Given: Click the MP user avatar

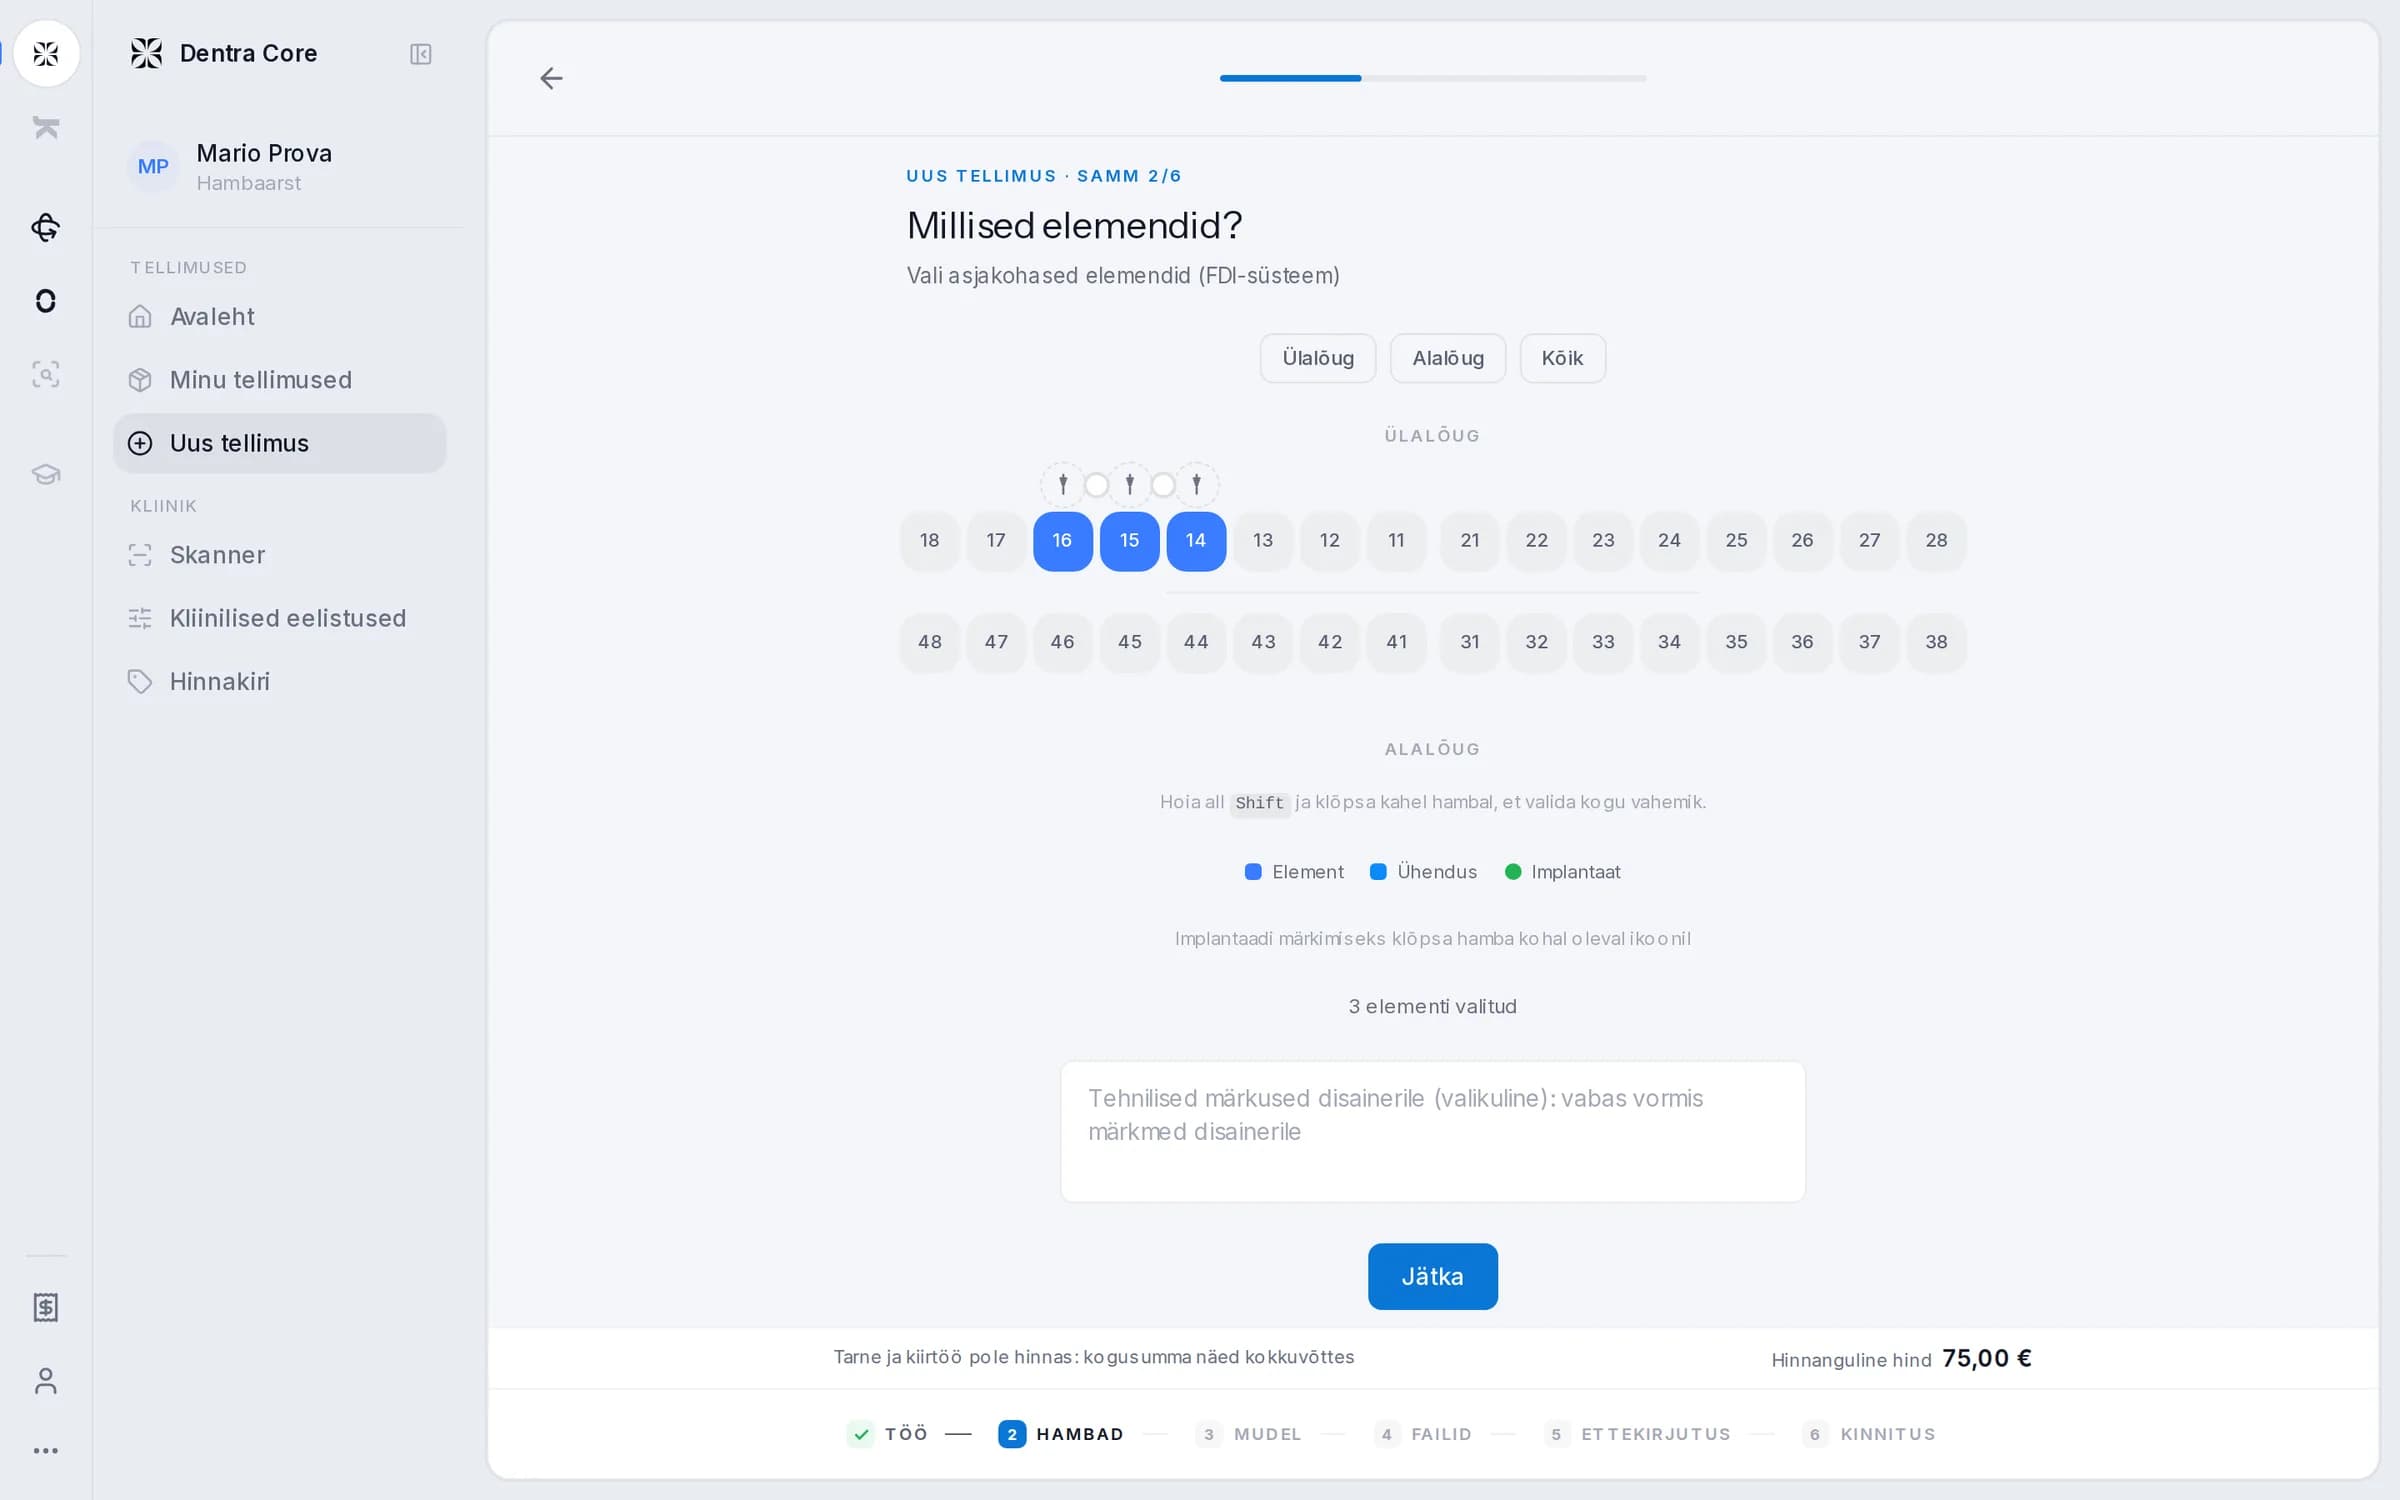Looking at the screenshot, I should [x=153, y=167].
